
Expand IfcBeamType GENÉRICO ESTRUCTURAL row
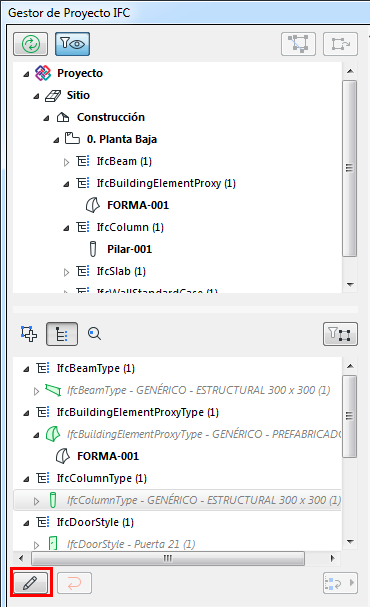tap(36, 391)
